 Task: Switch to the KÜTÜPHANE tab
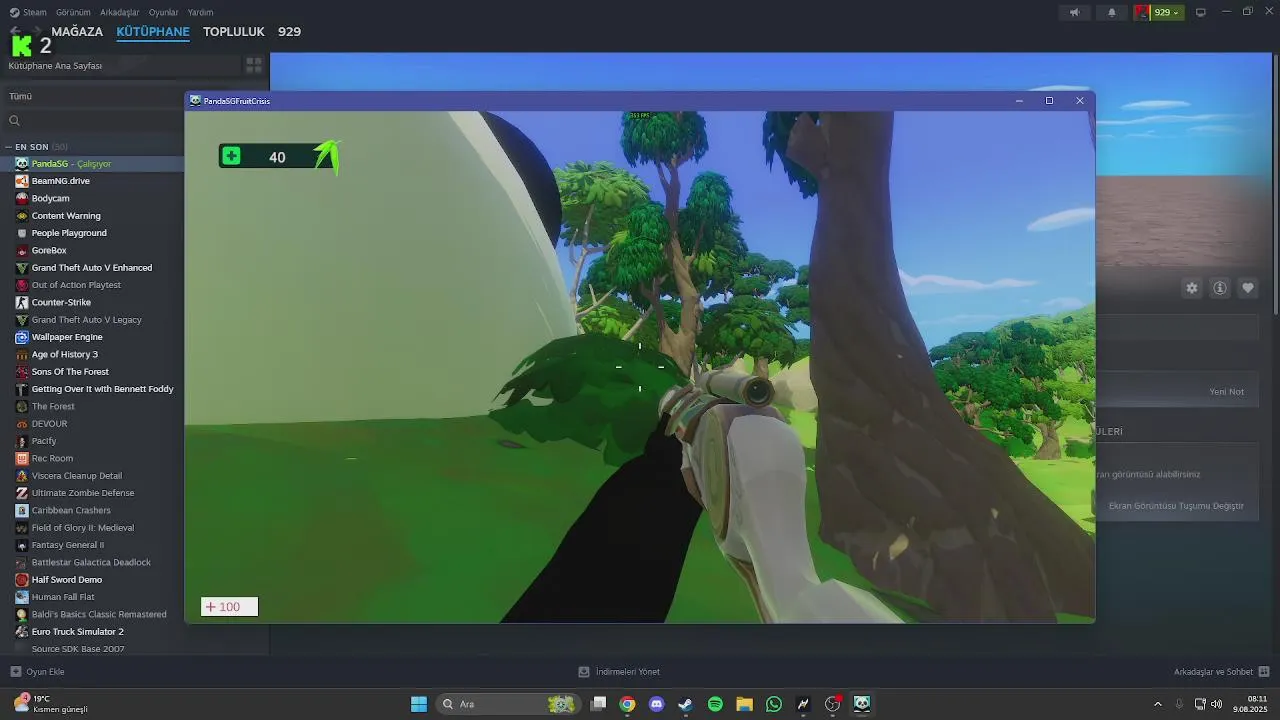click(x=153, y=32)
